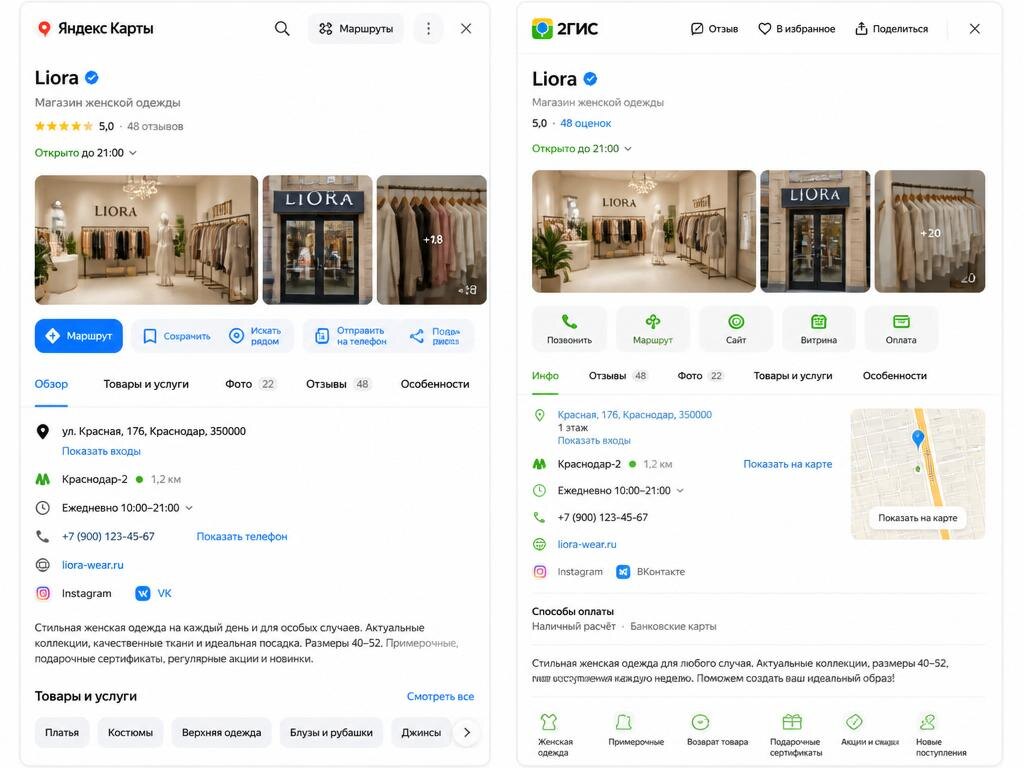This screenshot has height=768, width=1024.
Task: Click the 48 оценок link in 2GIS
Action: point(585,123)
